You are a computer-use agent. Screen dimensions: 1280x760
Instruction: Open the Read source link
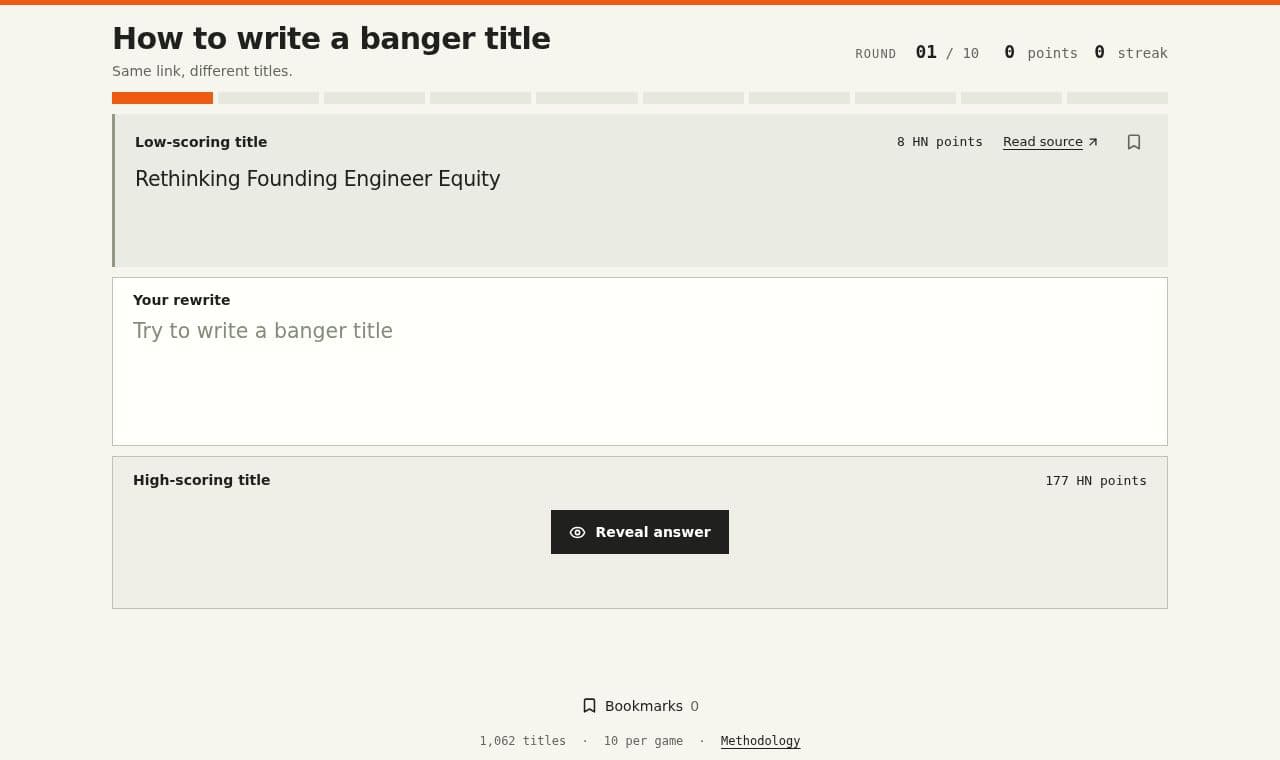1050,142
